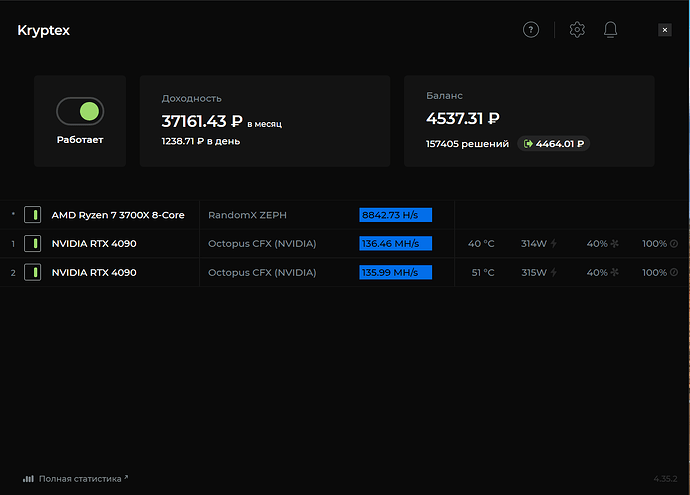Click the power lightning icon next to 314W
The height and width of the screenshot is (495, 690).
tap(554, 243)
